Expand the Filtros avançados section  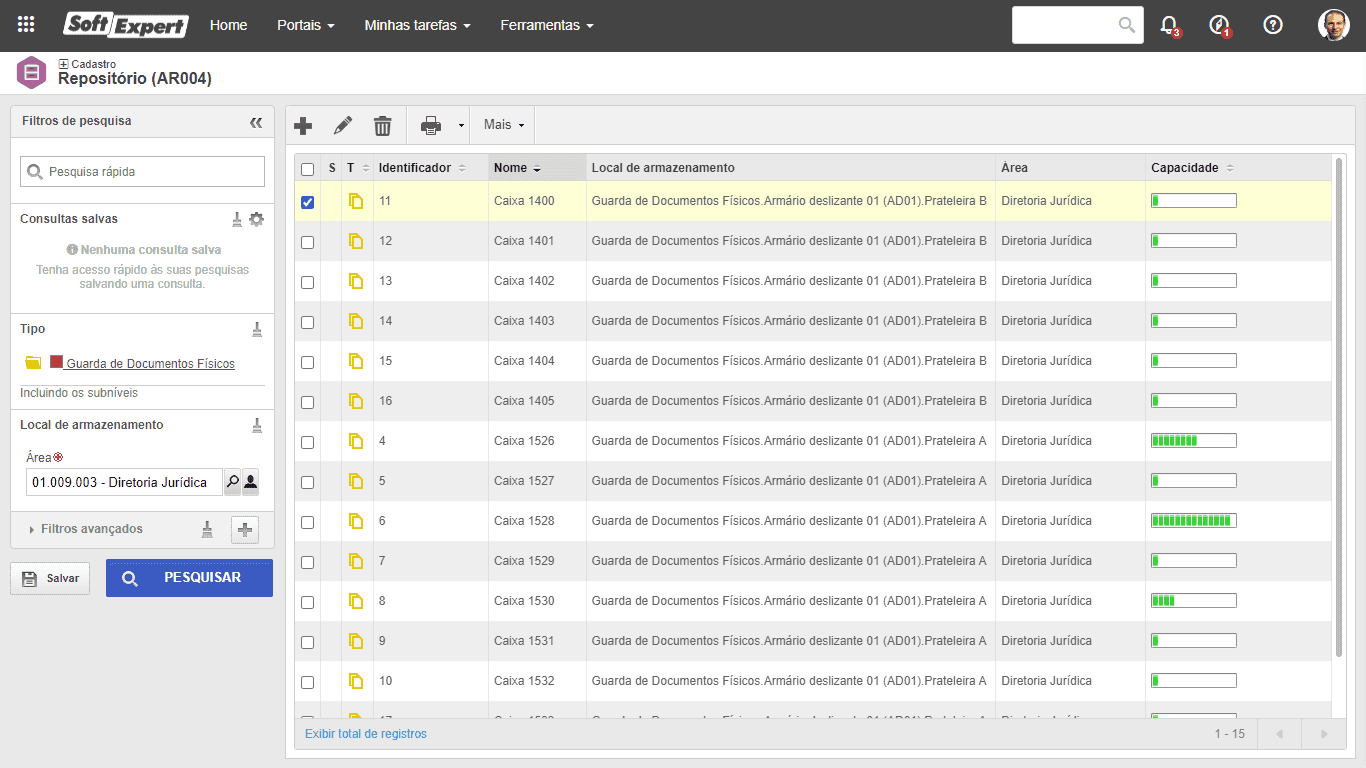86,529
